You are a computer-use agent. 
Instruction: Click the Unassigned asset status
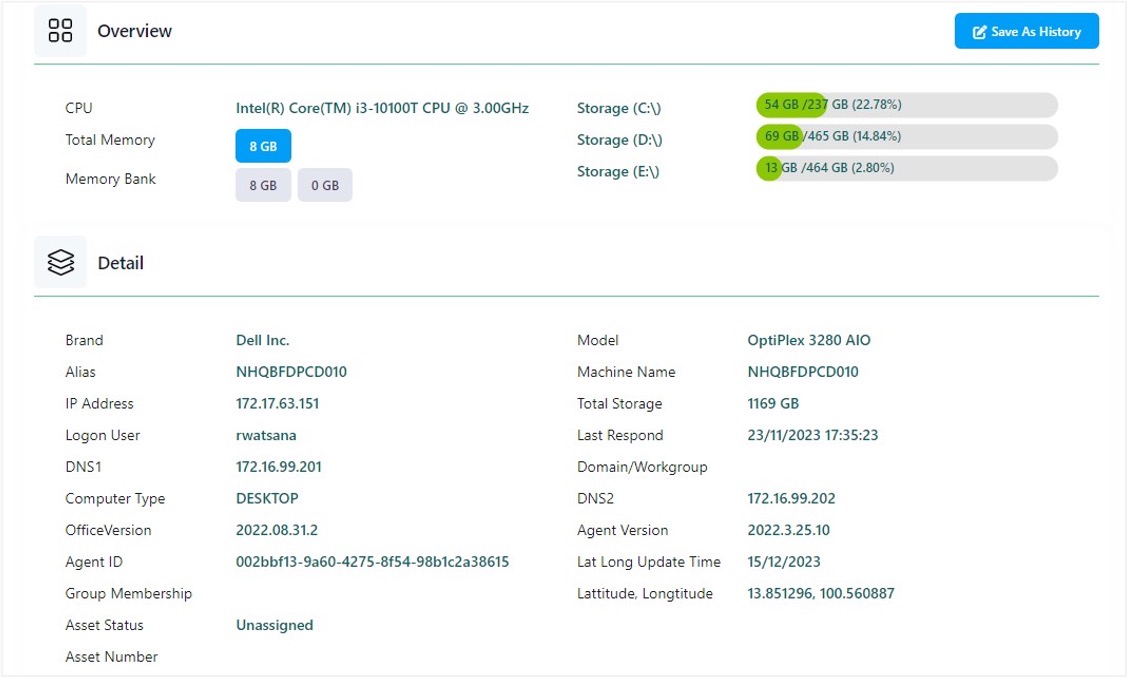coord(274,625)
